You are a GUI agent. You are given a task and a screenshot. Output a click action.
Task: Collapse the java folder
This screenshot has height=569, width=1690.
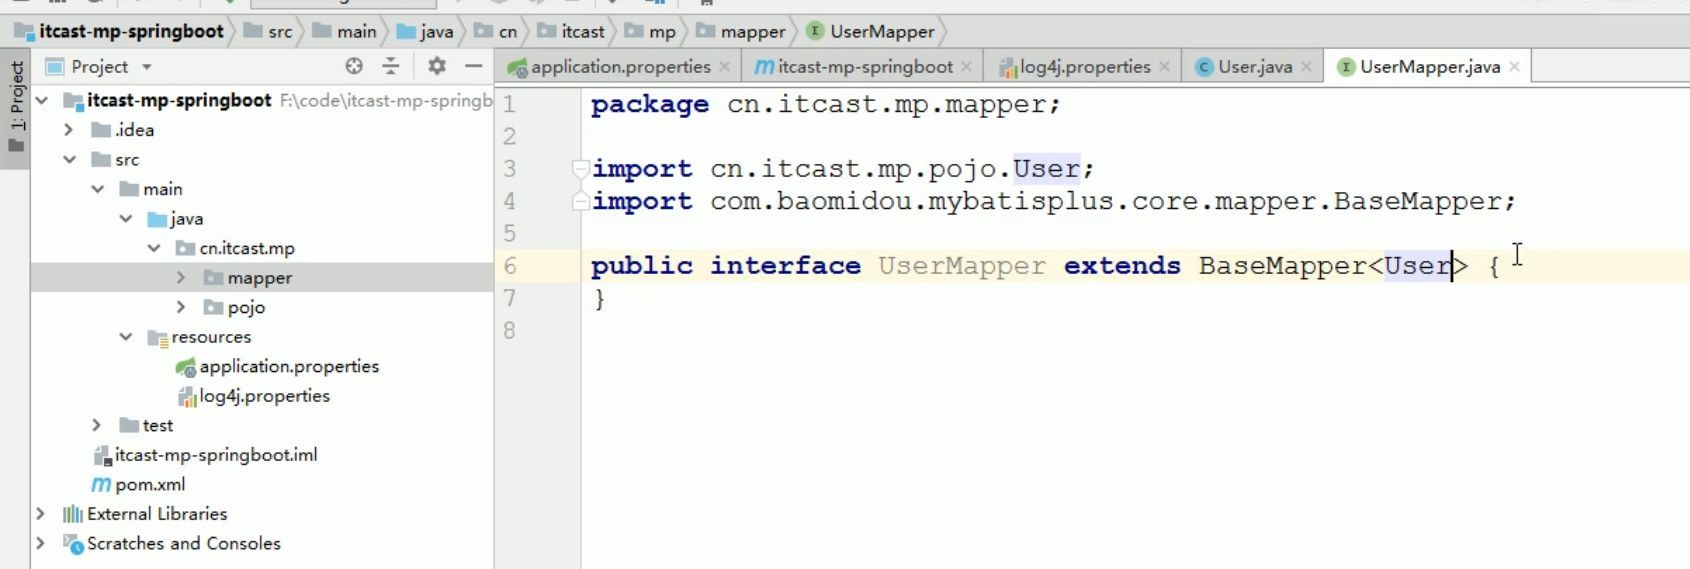[126, 218]
